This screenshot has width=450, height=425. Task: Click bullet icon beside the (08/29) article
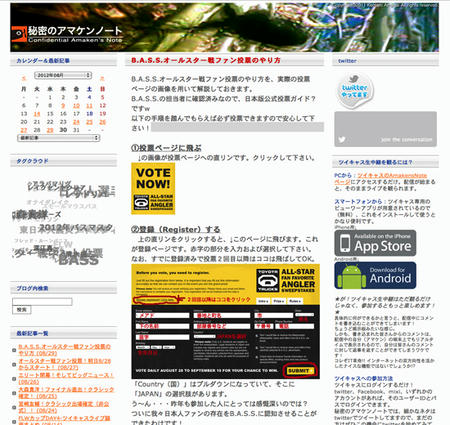coord(14,350)
